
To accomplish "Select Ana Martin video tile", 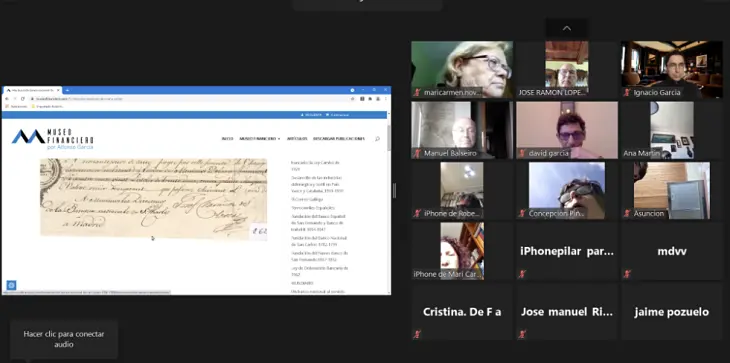I will pos(672,130).
